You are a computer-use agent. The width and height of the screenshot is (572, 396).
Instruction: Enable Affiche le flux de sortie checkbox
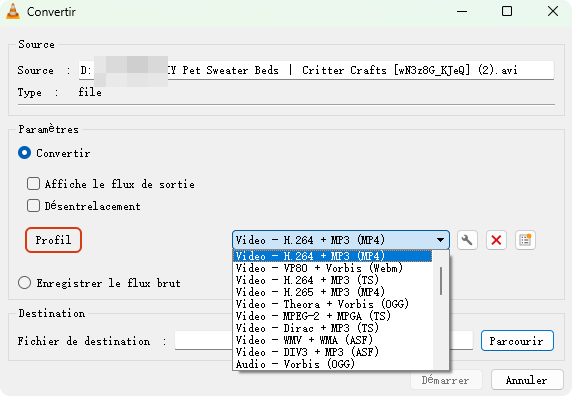pyautogui.click(x=33, y=184)
